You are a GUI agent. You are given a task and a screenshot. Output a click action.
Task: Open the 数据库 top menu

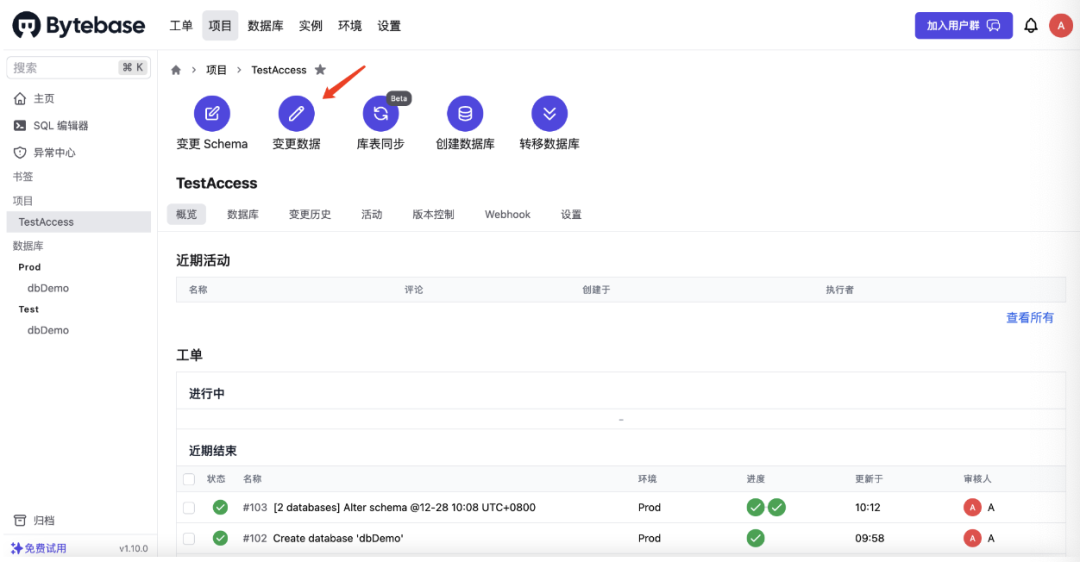[x=265, y=25]
